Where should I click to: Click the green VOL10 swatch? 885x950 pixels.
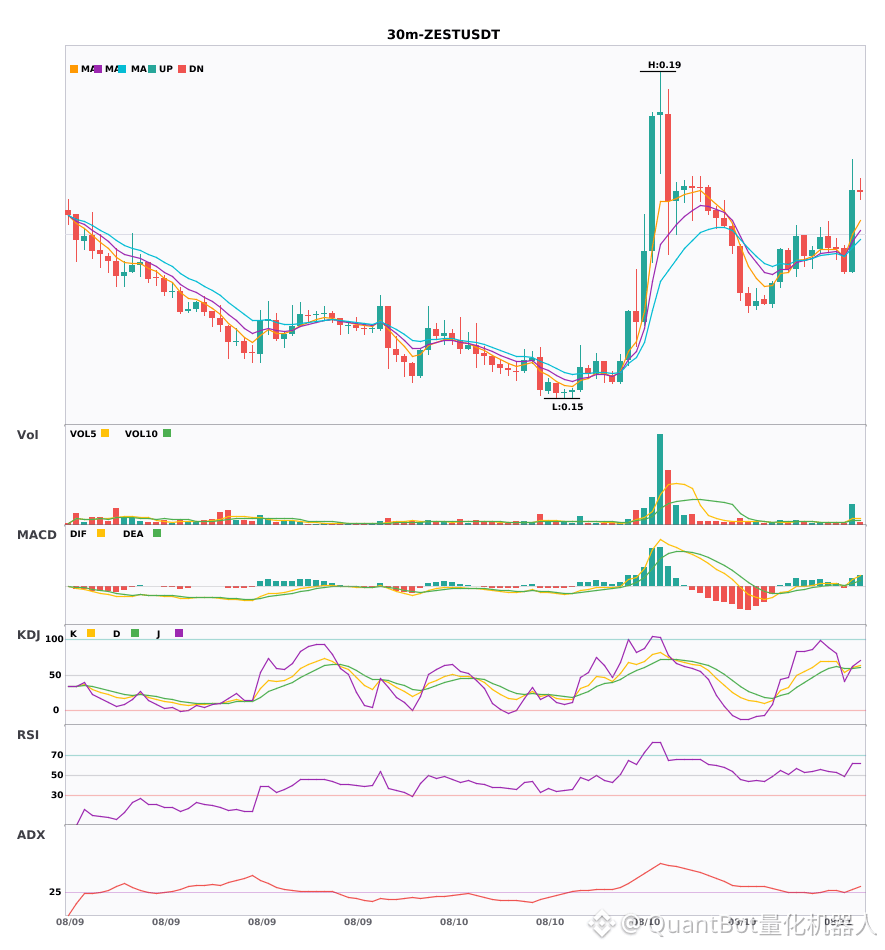click(x=167, y=433)
